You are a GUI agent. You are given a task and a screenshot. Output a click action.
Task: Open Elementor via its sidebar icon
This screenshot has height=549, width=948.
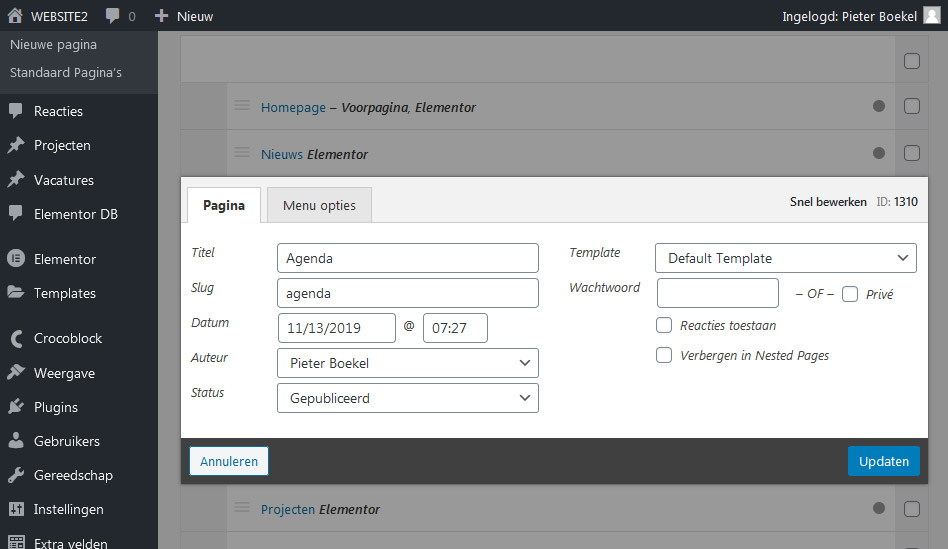click(x=16, y=259)
